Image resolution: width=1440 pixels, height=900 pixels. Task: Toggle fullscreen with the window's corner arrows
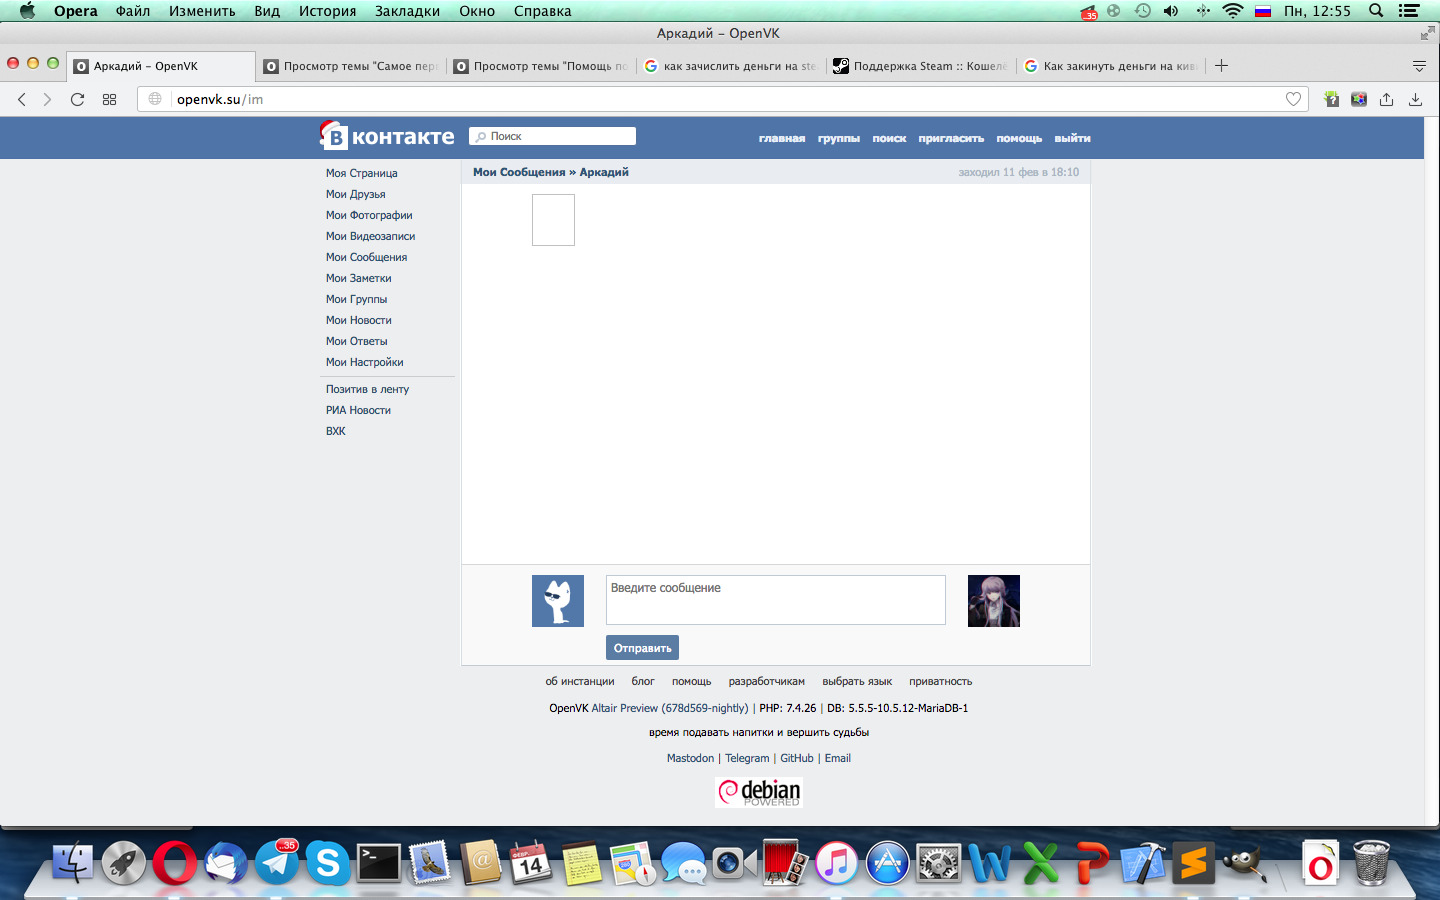(1427, 33)
